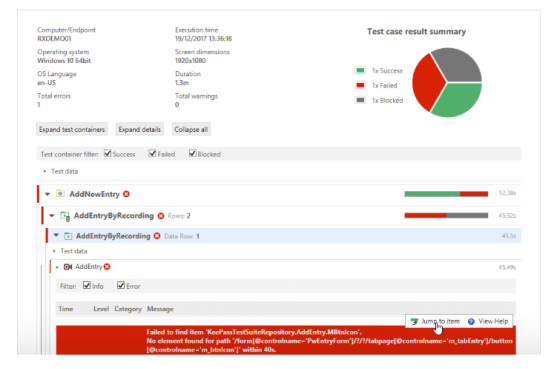Image resolution: width=554 pixels, height=369 pixels.
Task: Collapse AddEntryByRecording Data Row 1
Action: 56,235
